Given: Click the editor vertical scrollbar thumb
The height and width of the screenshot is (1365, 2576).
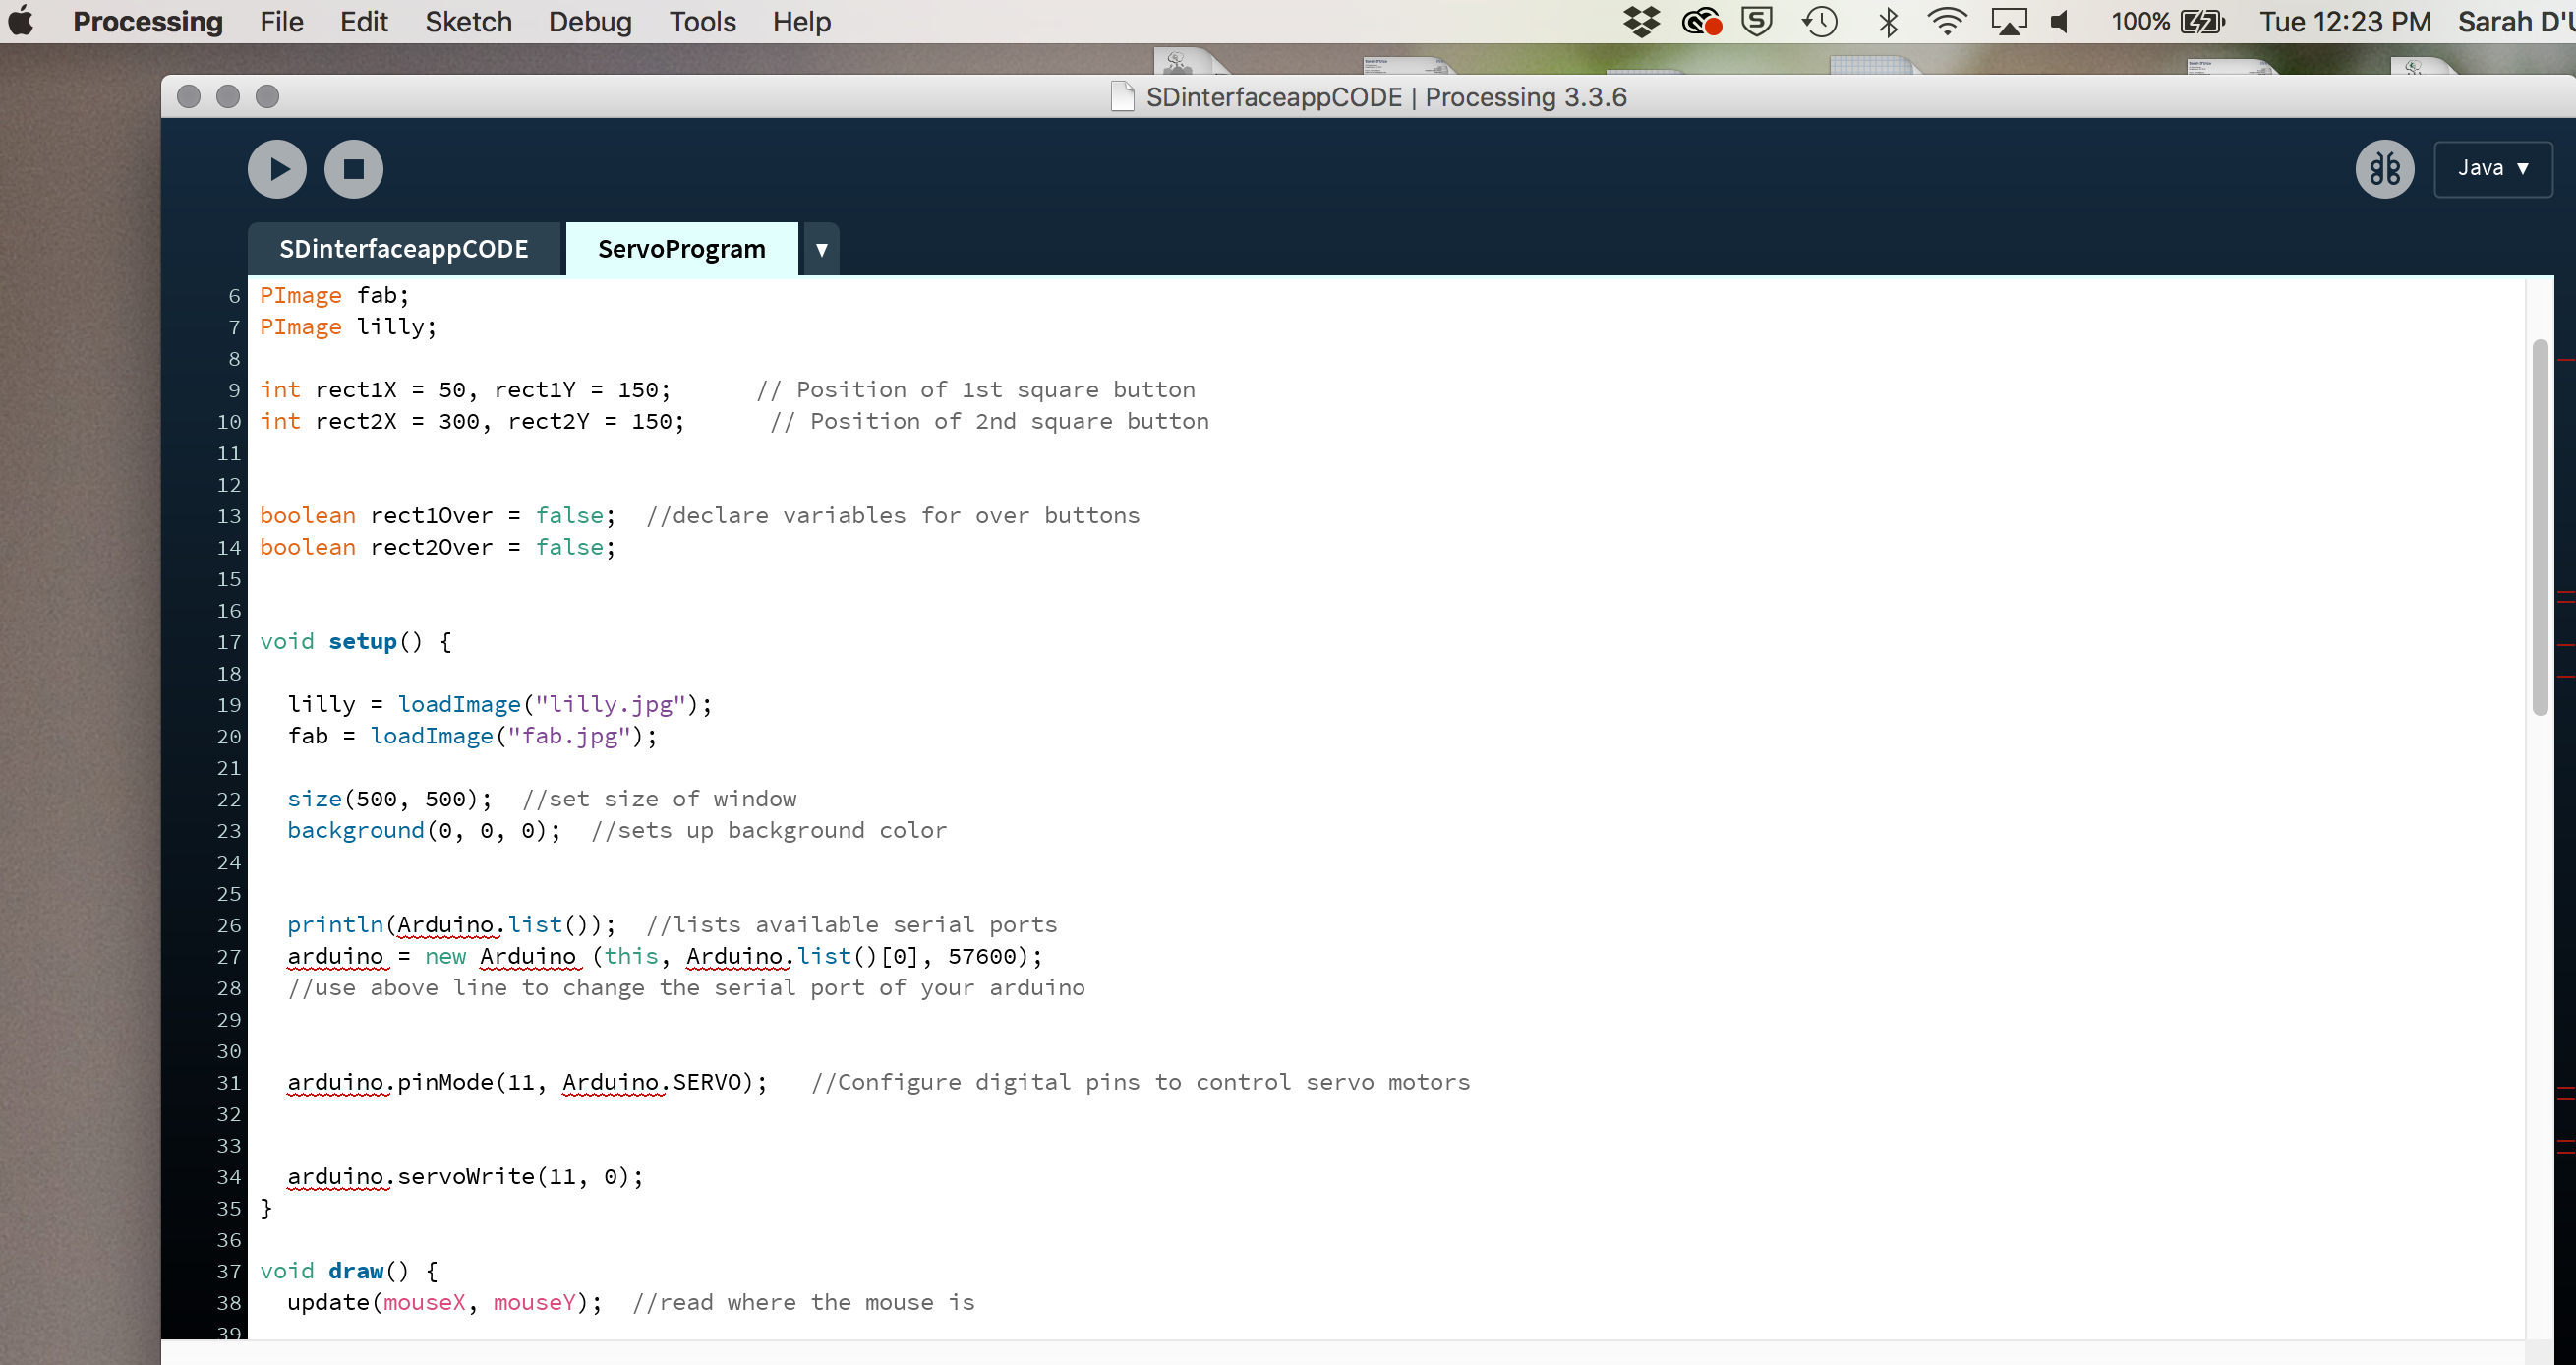Looking at the screenshot, I should [x=2540, y=527].
